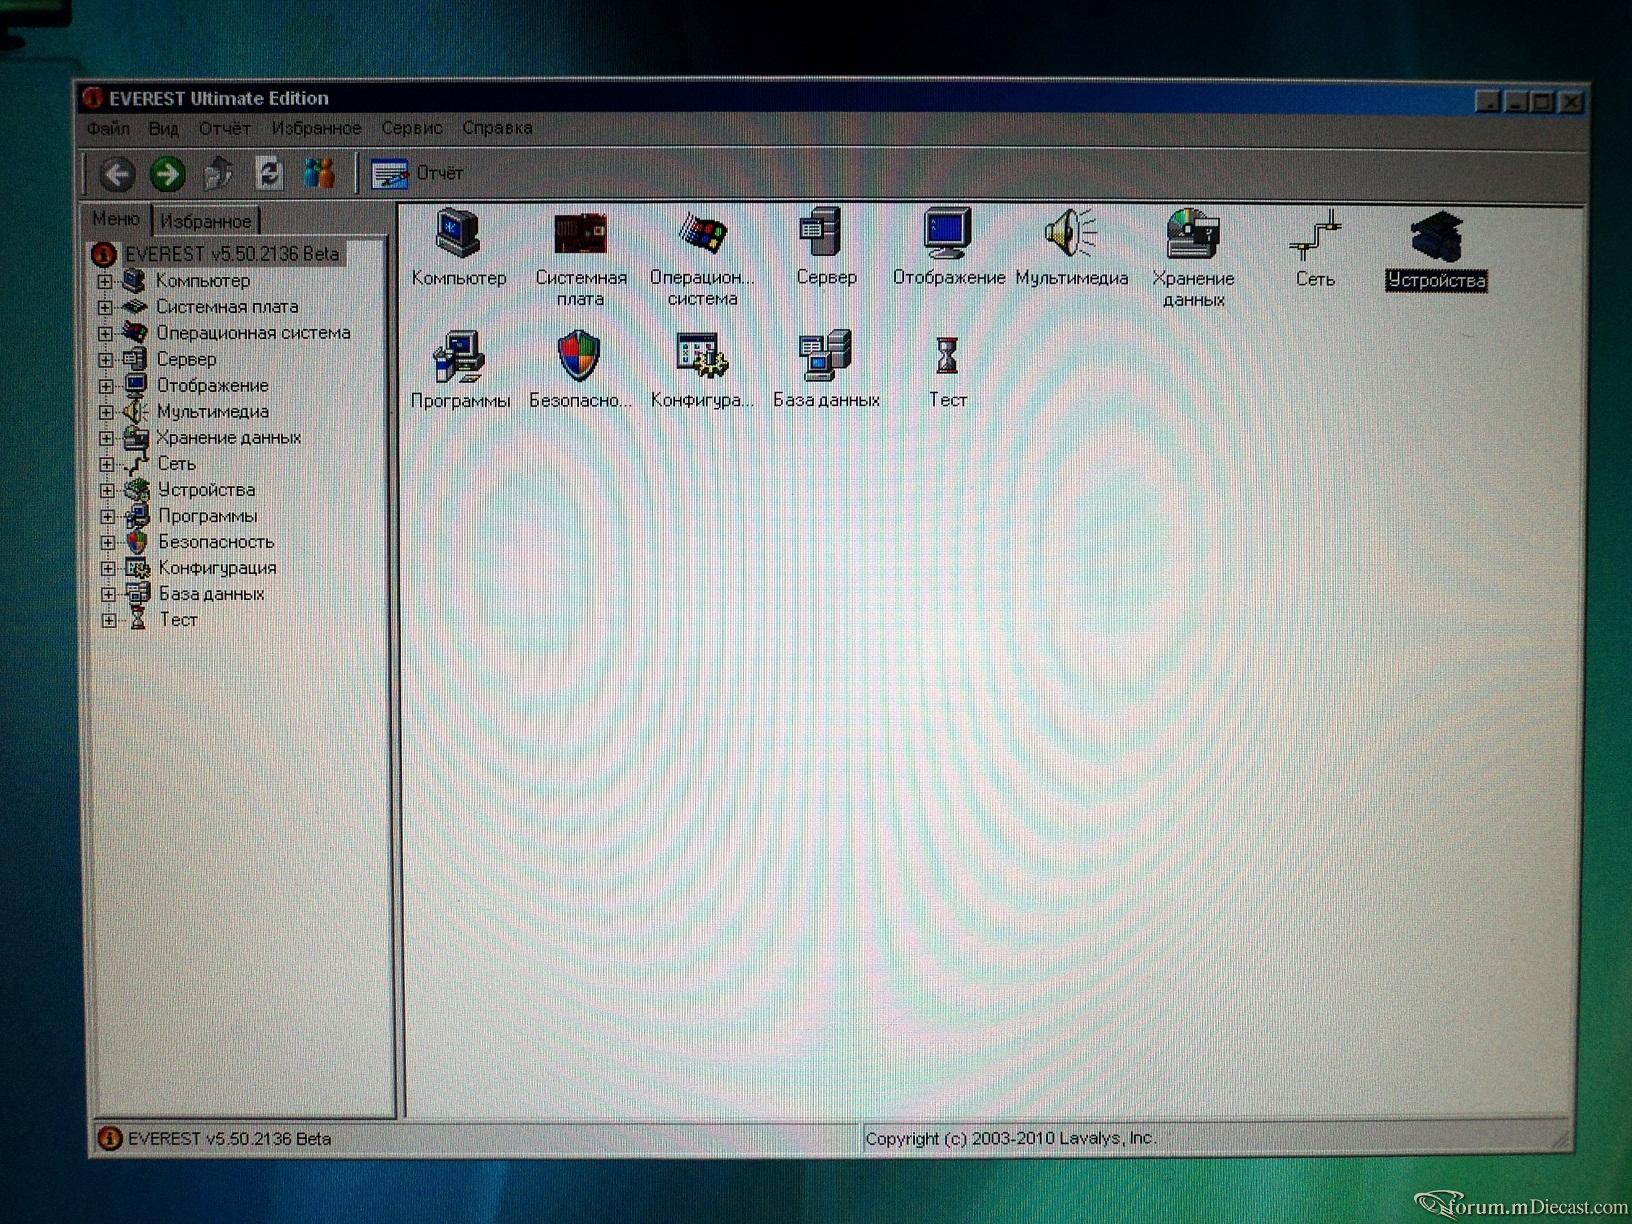Open the Избранное menu in menu bar
Viewport: 1632px width, 1224px height.
[316, 128]
